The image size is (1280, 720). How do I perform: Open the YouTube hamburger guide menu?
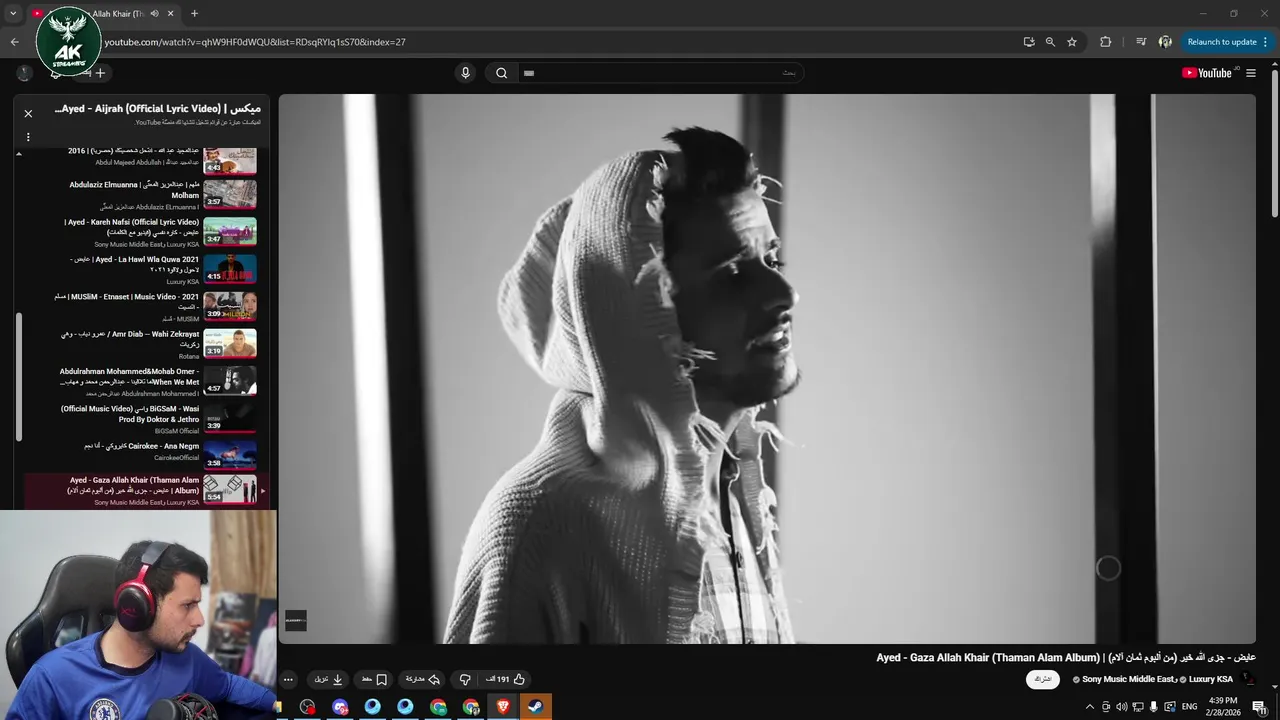(1250, 73)
